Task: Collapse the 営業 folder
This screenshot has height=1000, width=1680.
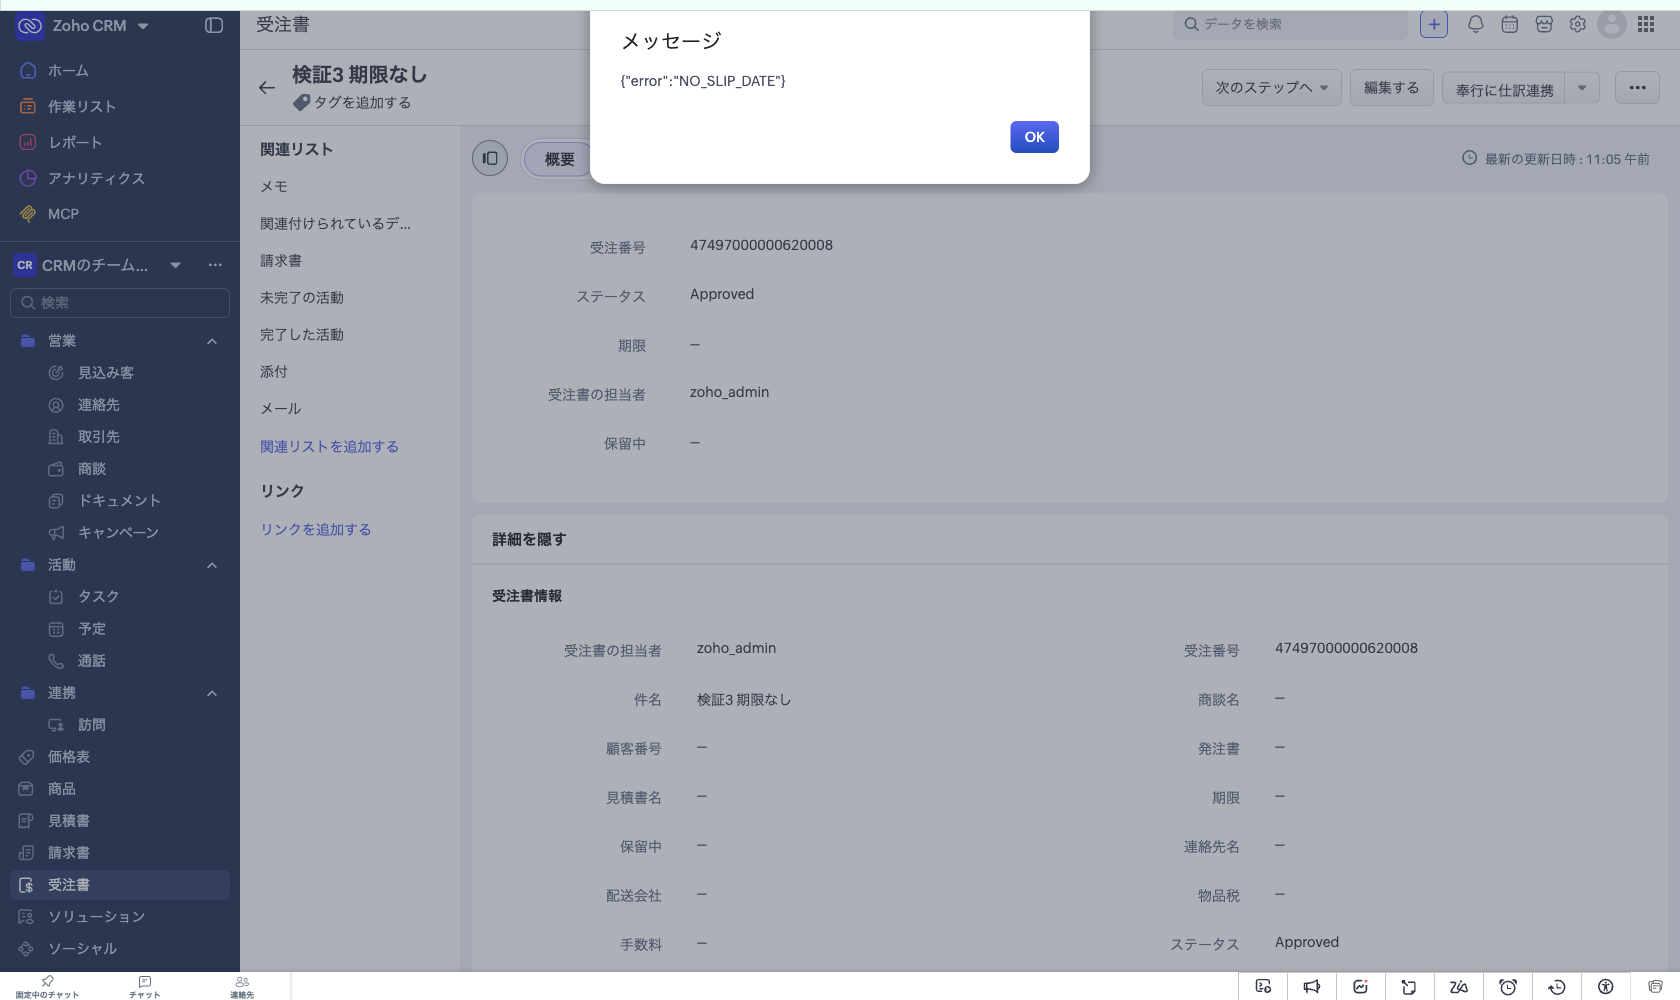Action: 212,341
